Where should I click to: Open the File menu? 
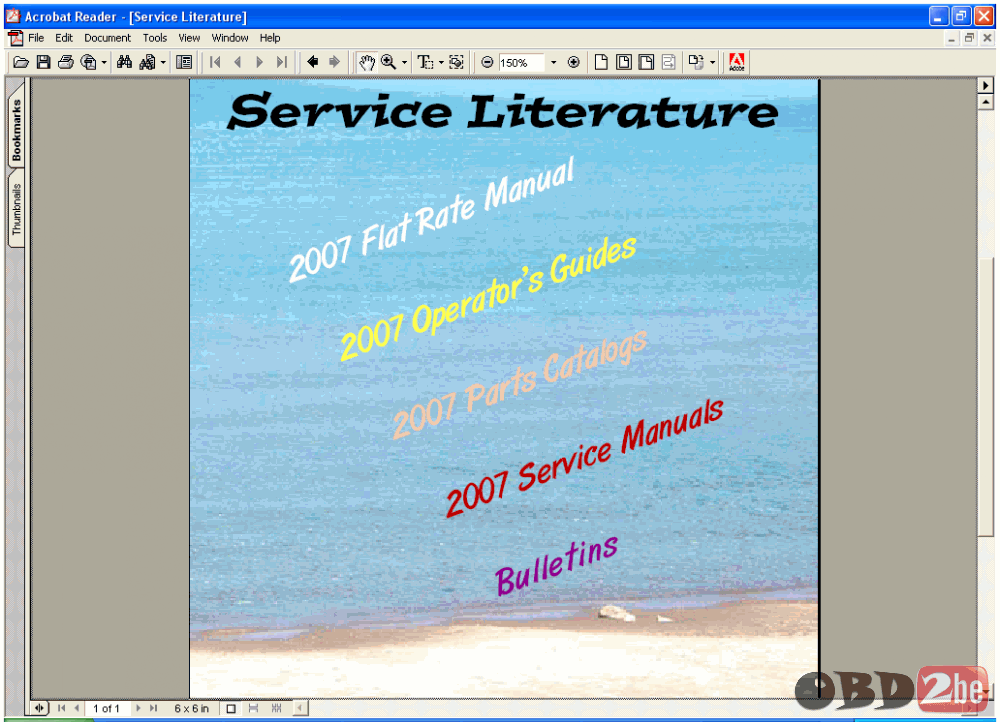36,38
